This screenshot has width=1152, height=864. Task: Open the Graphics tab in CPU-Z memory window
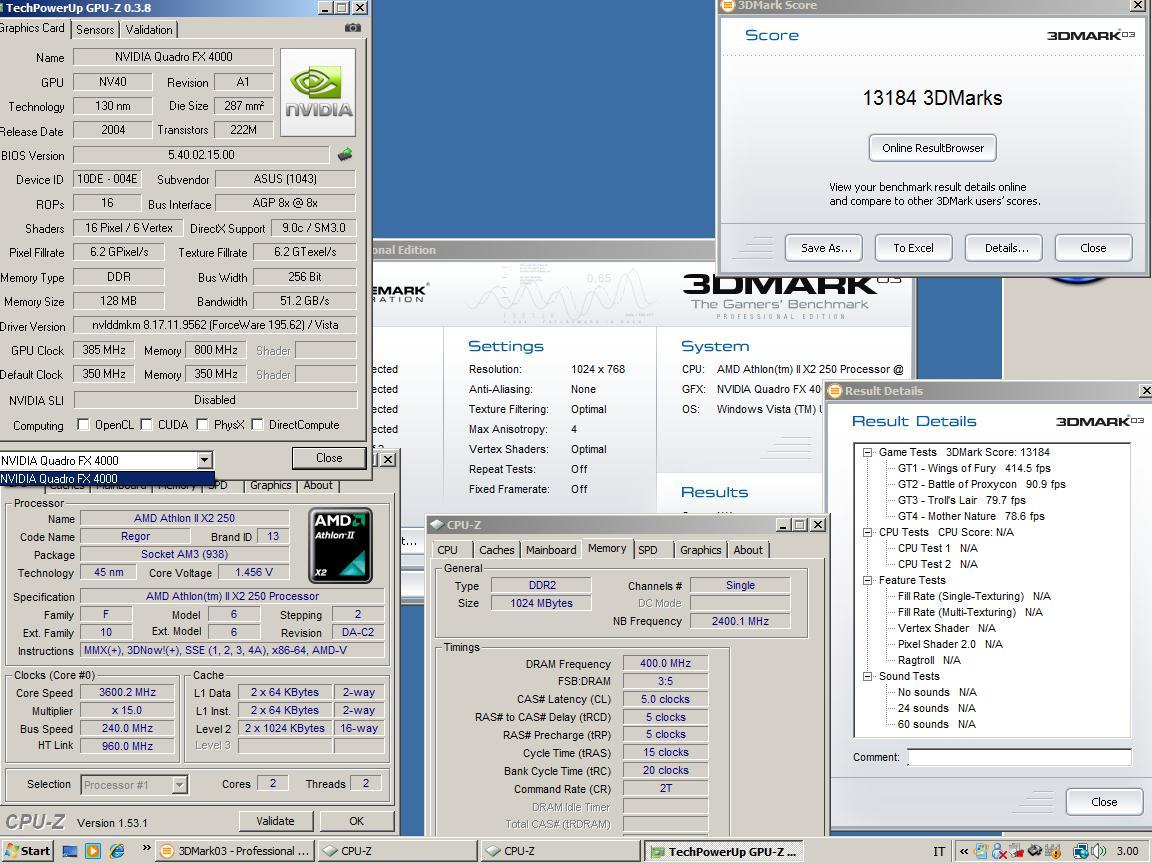[x=700, y=550]
